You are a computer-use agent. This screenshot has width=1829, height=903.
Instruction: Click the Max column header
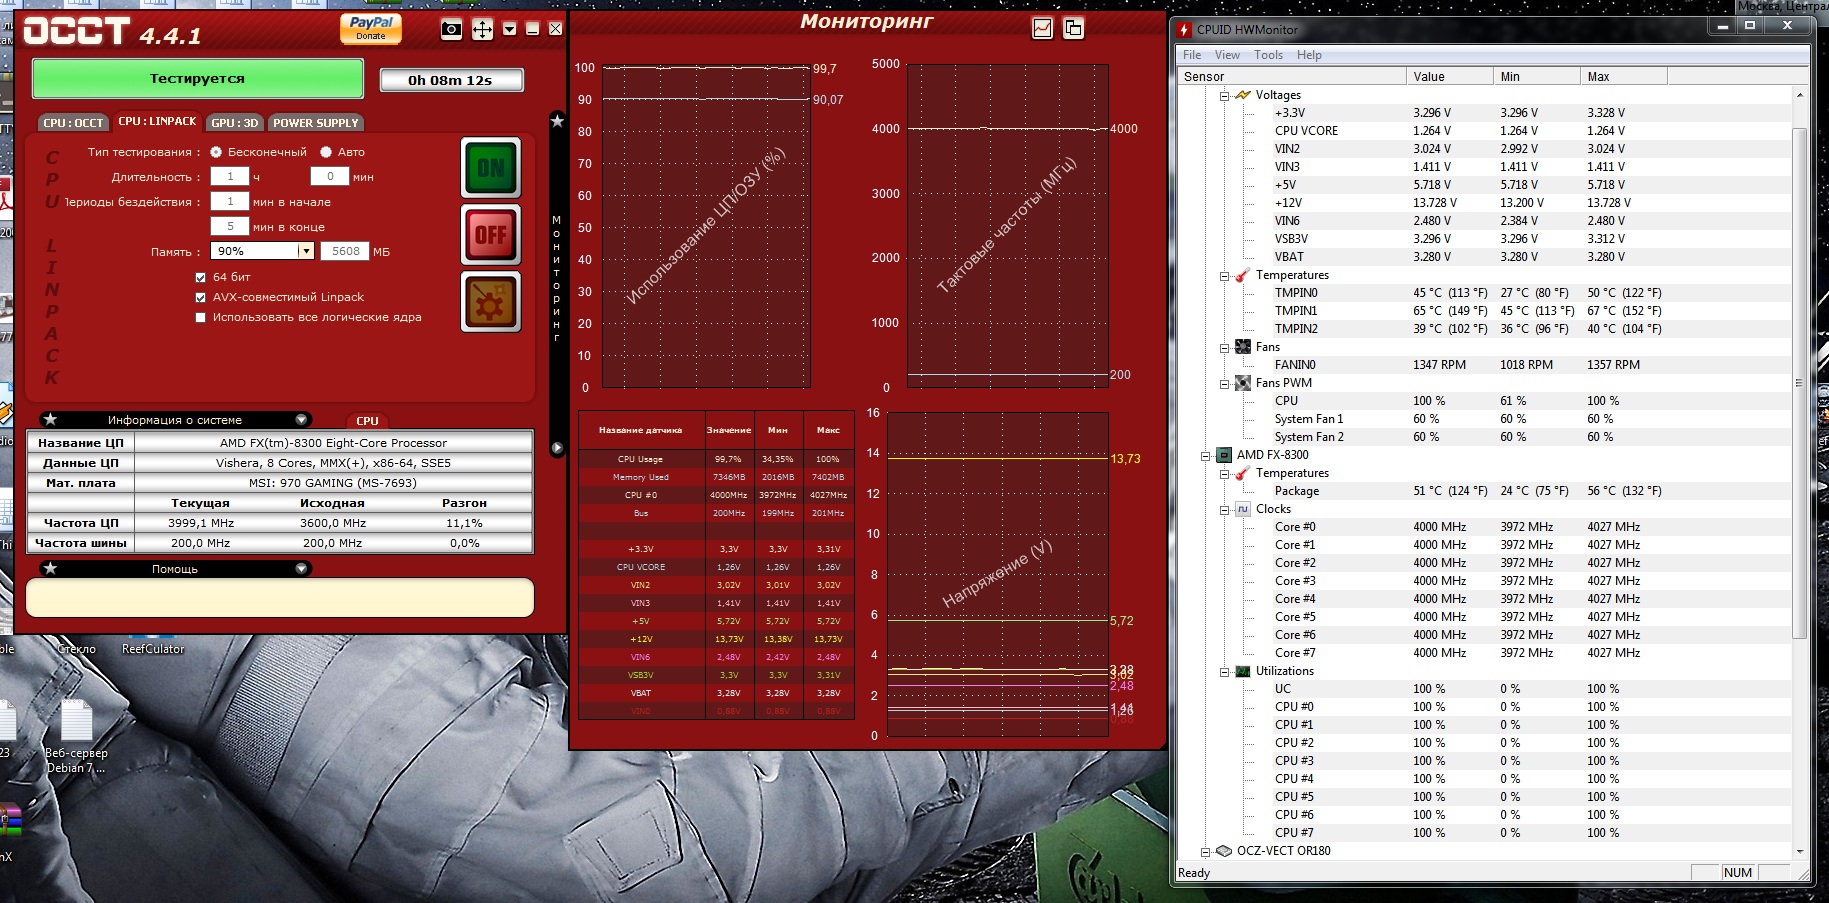pos(1623,76)
